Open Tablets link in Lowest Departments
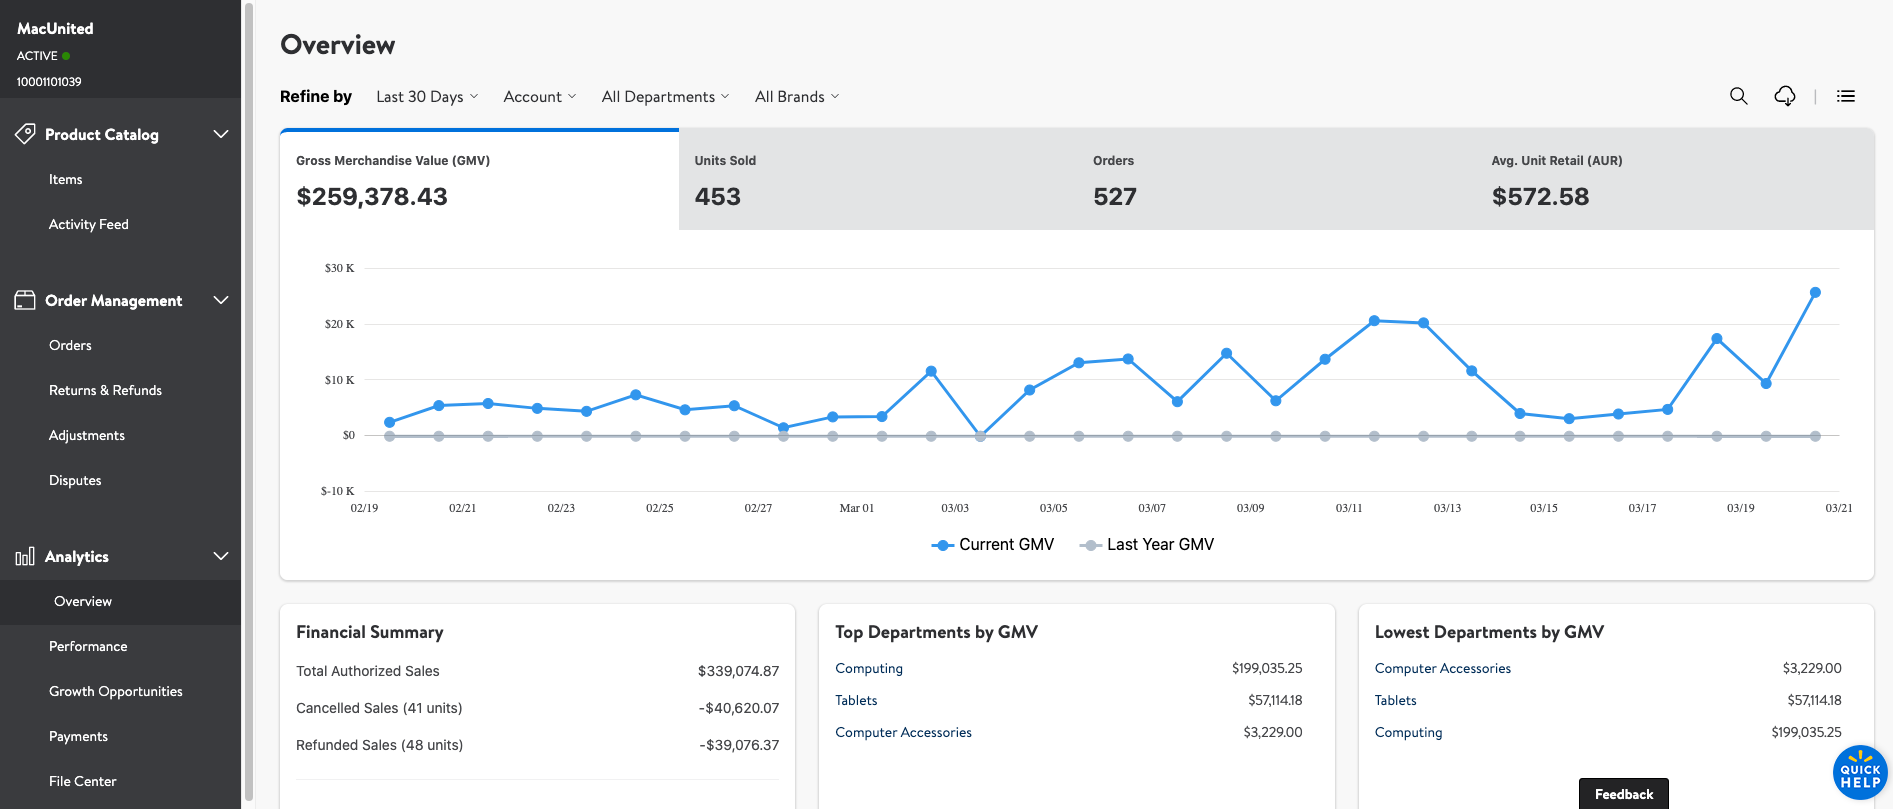The image size is (1893, 809). coord(1396,701)
